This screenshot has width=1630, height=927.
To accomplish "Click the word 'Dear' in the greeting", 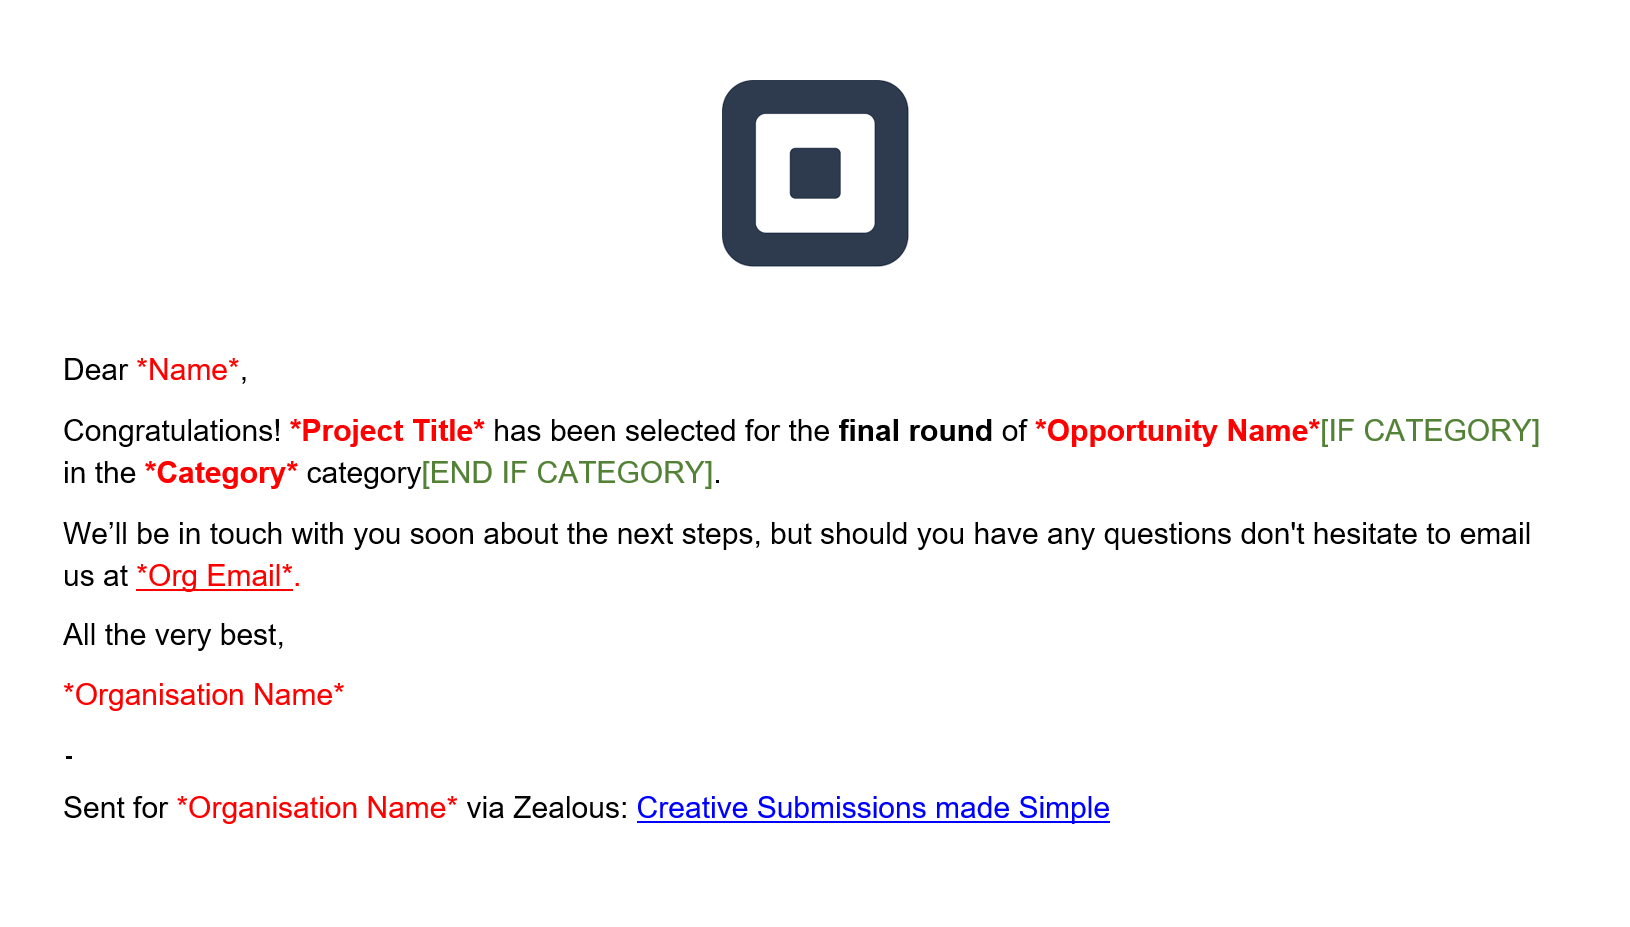I will pyautogui.click(x=95, y=370).
